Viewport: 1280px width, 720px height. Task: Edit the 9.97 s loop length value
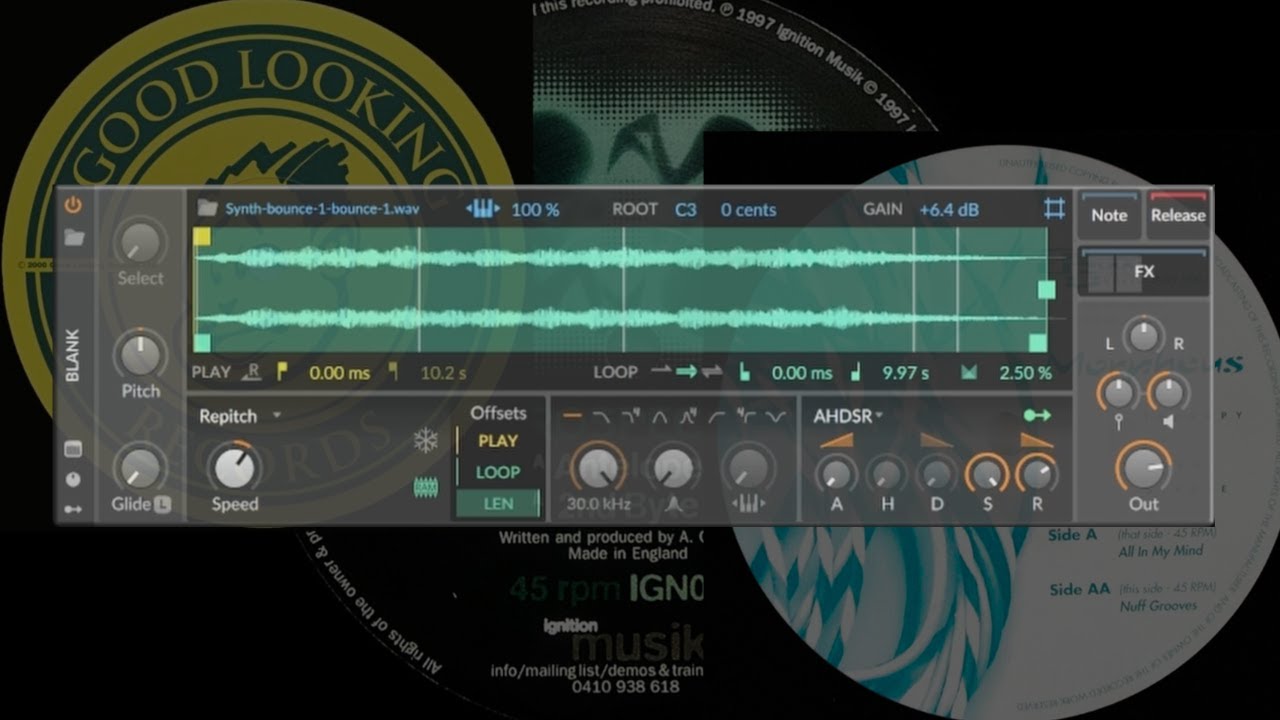[x=905, y=373]
